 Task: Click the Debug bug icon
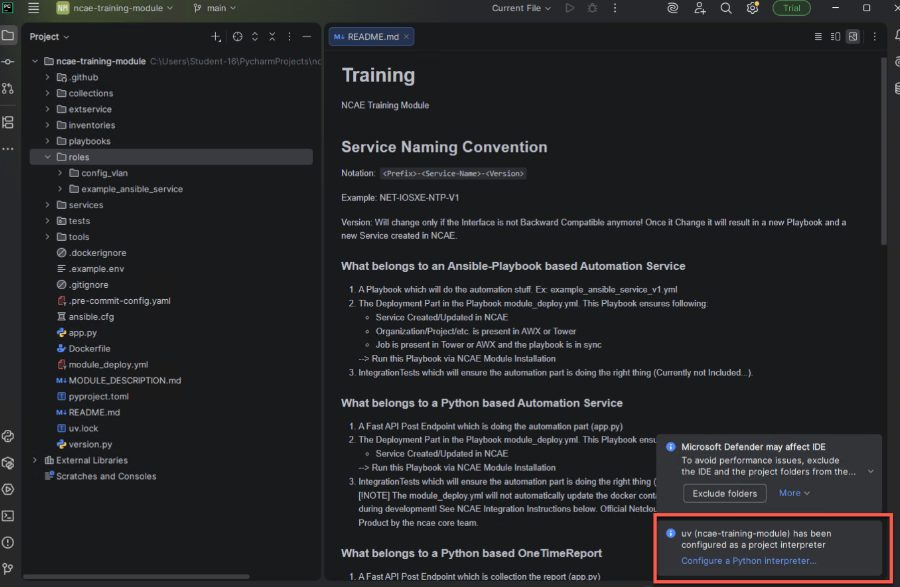coord(592,8)
